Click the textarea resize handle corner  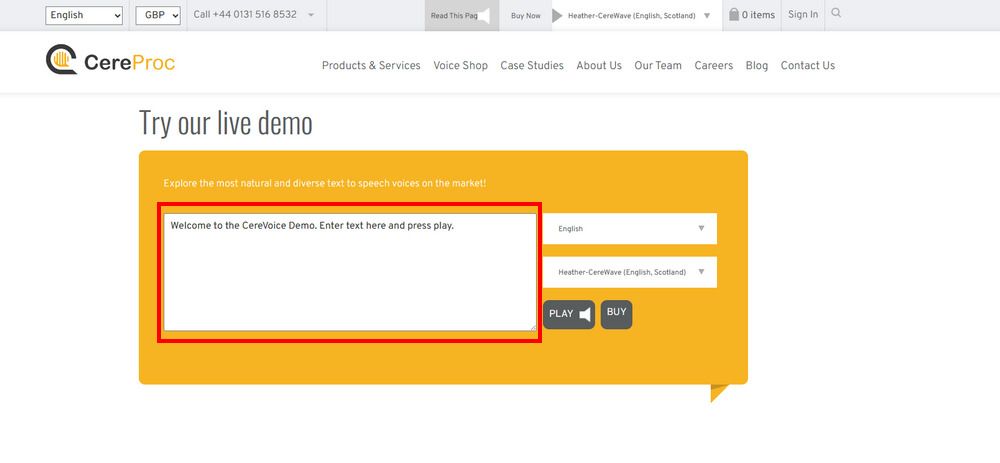click(533, 327)
